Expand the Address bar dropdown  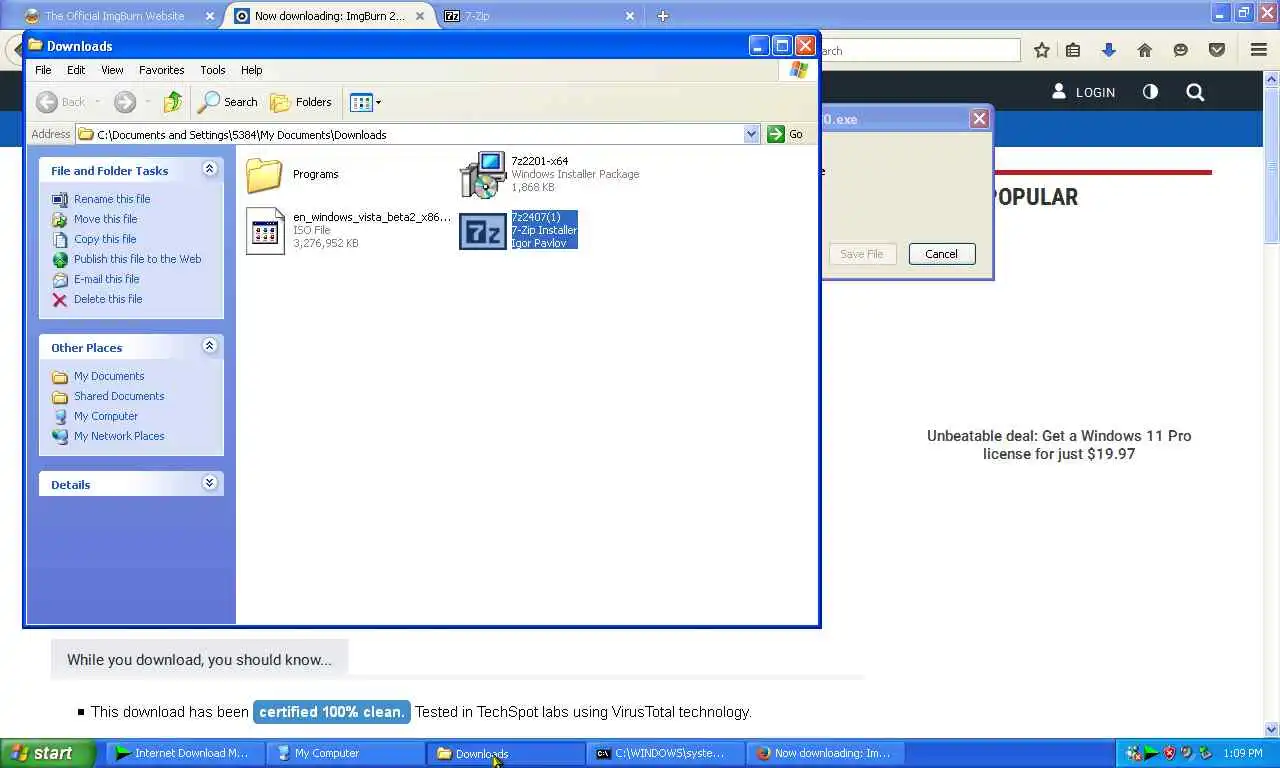click(x=751, y=134)
